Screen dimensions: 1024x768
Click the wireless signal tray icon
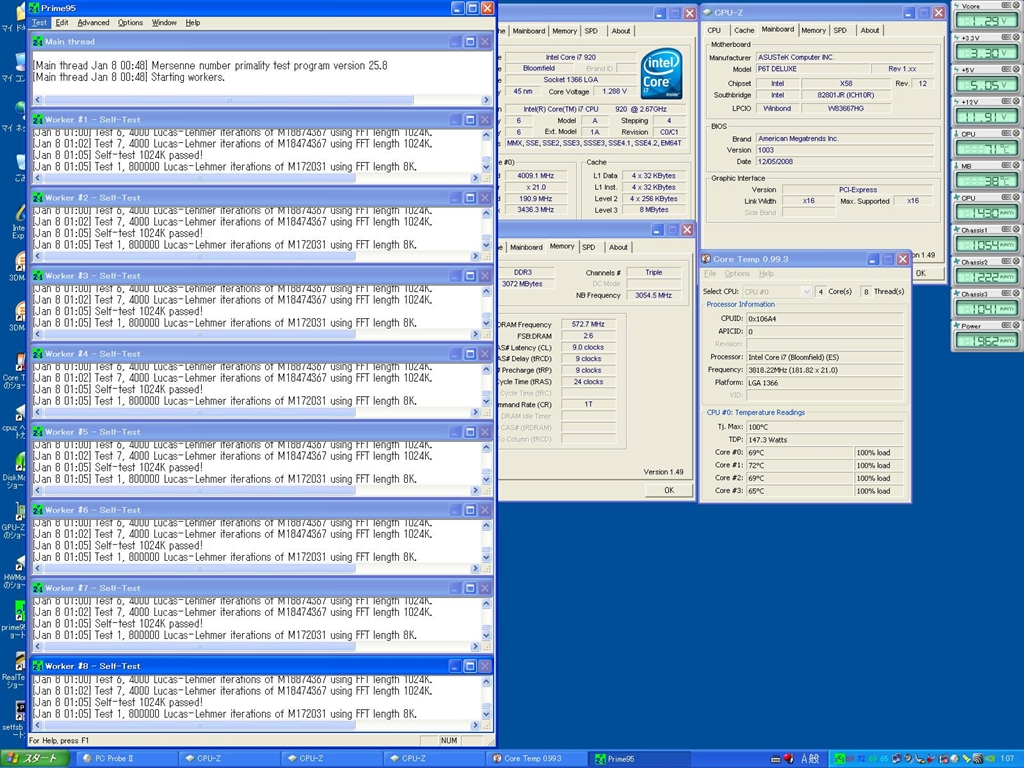coord(978,759)
